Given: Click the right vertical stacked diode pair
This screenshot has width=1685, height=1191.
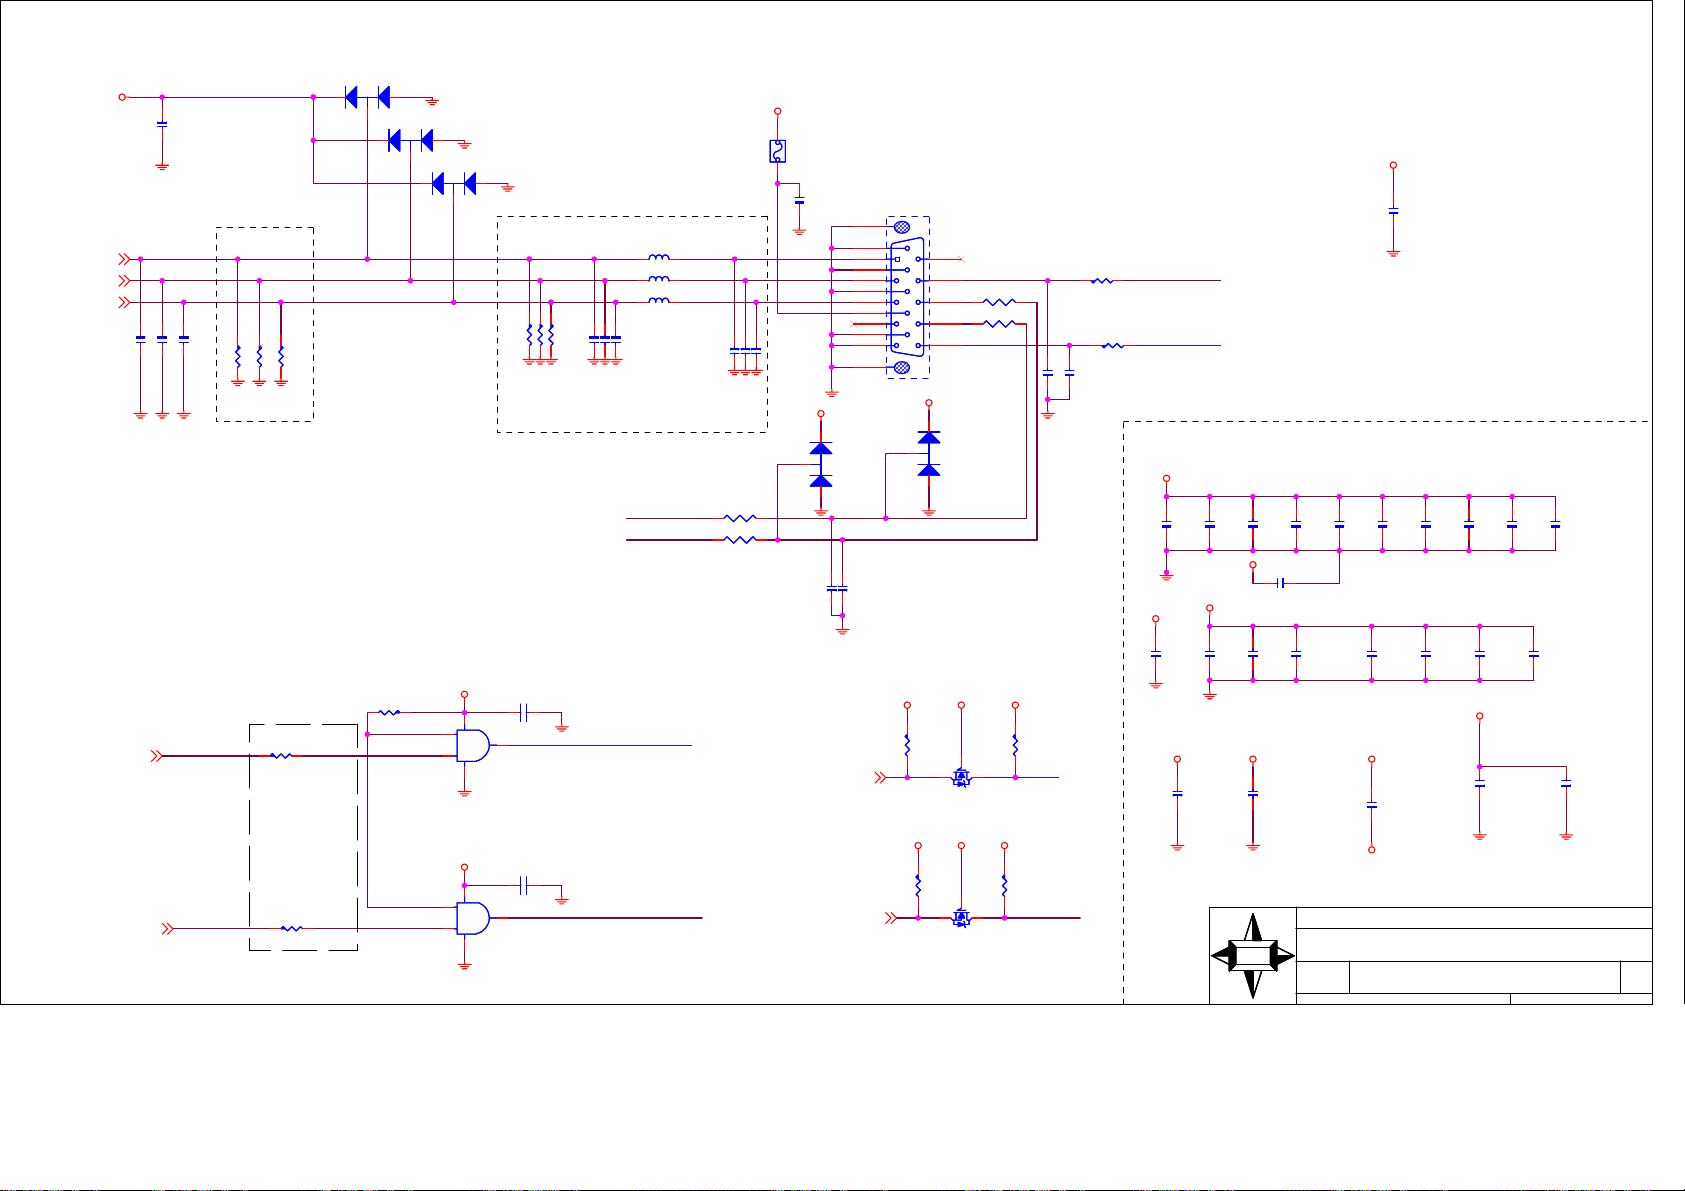Looking at the screenshot, I should tap(929, 453).
